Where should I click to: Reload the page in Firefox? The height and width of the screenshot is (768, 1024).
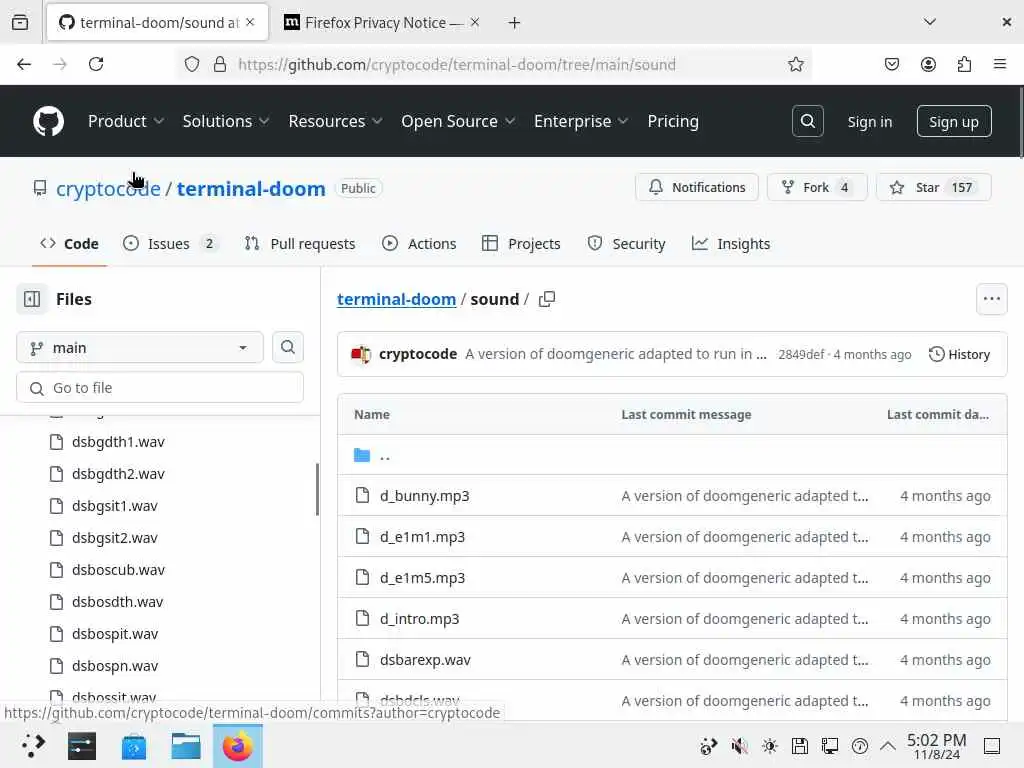point(96,64)
